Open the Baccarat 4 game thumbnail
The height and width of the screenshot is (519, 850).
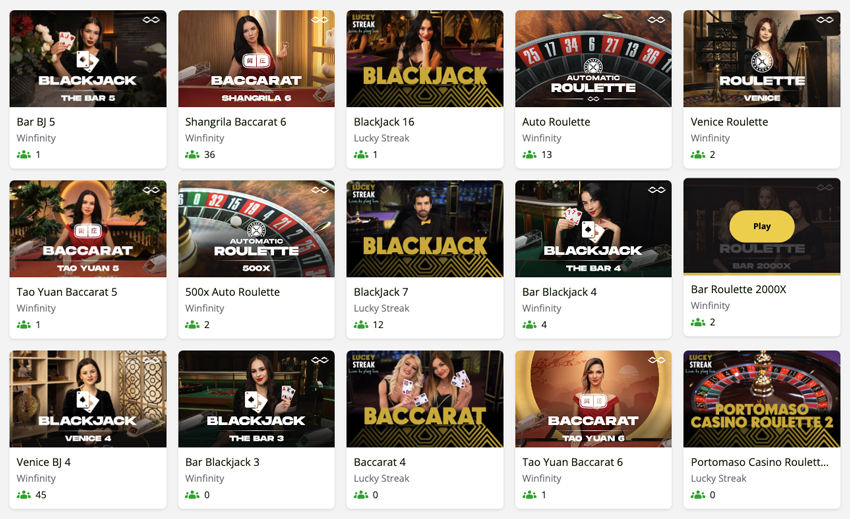(x=425, y=399)
